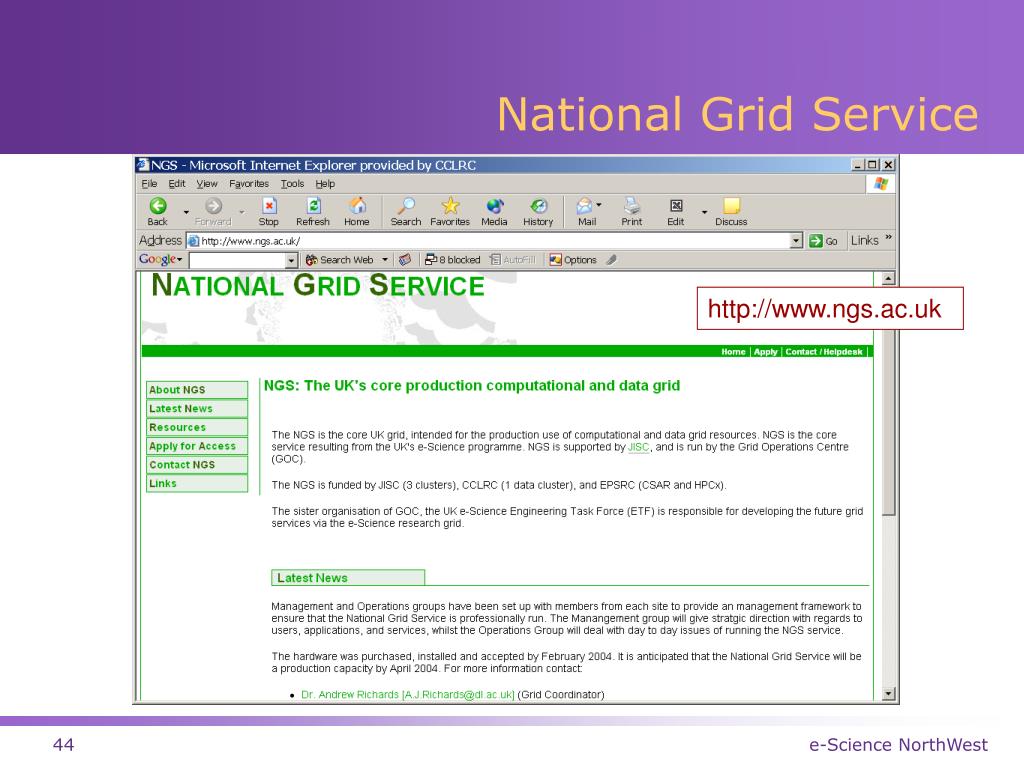Open the Mail envelope toolbar icon
1024x768 pixels.
[x=584, y=206]
